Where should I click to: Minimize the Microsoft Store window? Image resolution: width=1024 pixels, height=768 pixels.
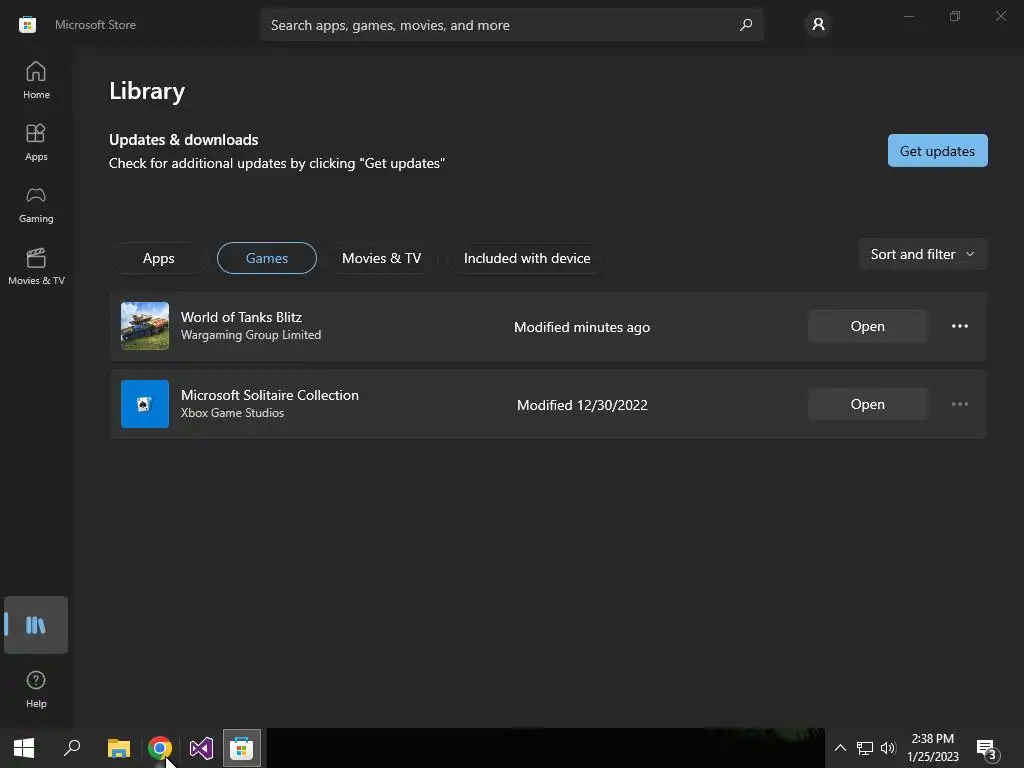(909, 16)
